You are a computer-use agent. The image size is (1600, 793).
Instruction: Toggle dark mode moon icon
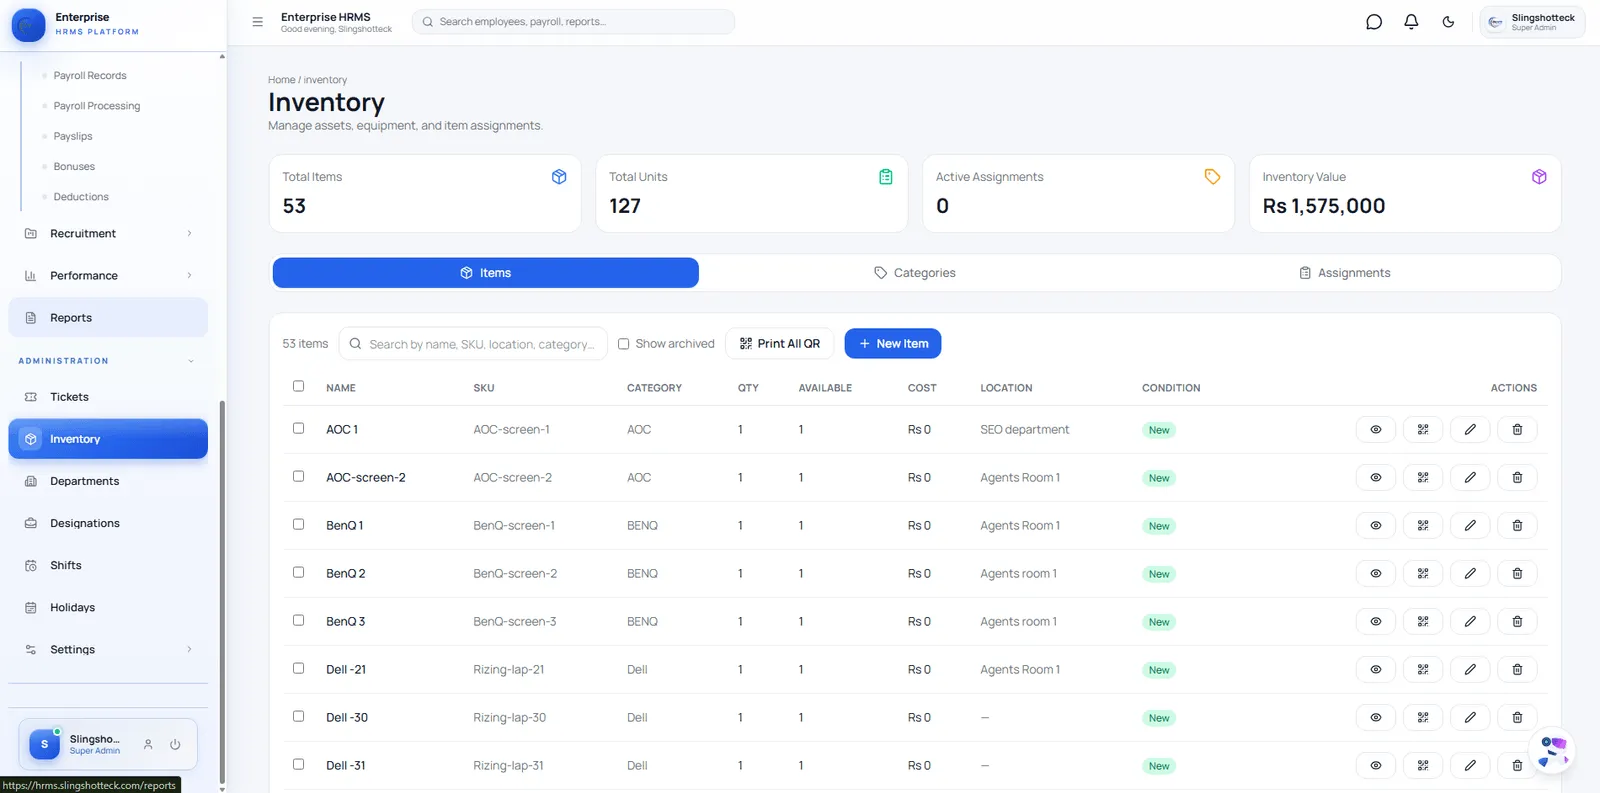[1448, 22]
